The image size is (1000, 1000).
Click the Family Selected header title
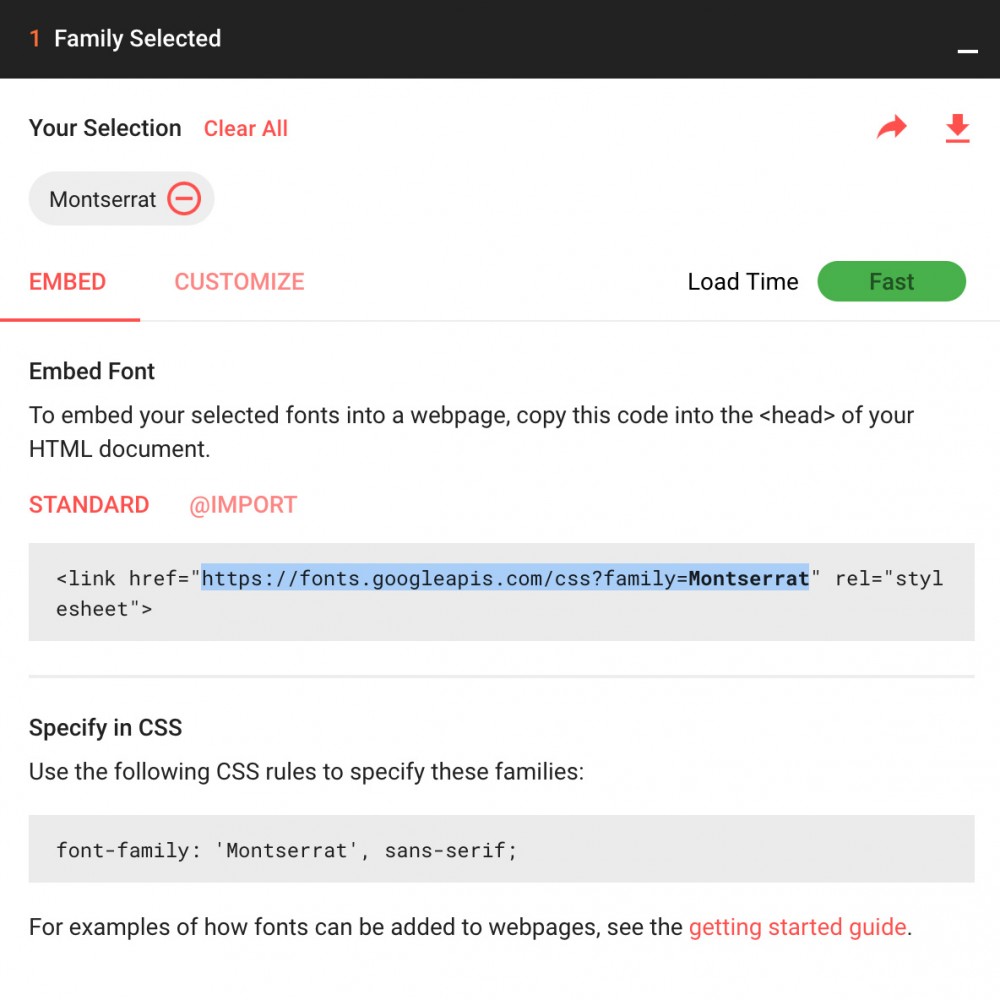tap(137, 39)
